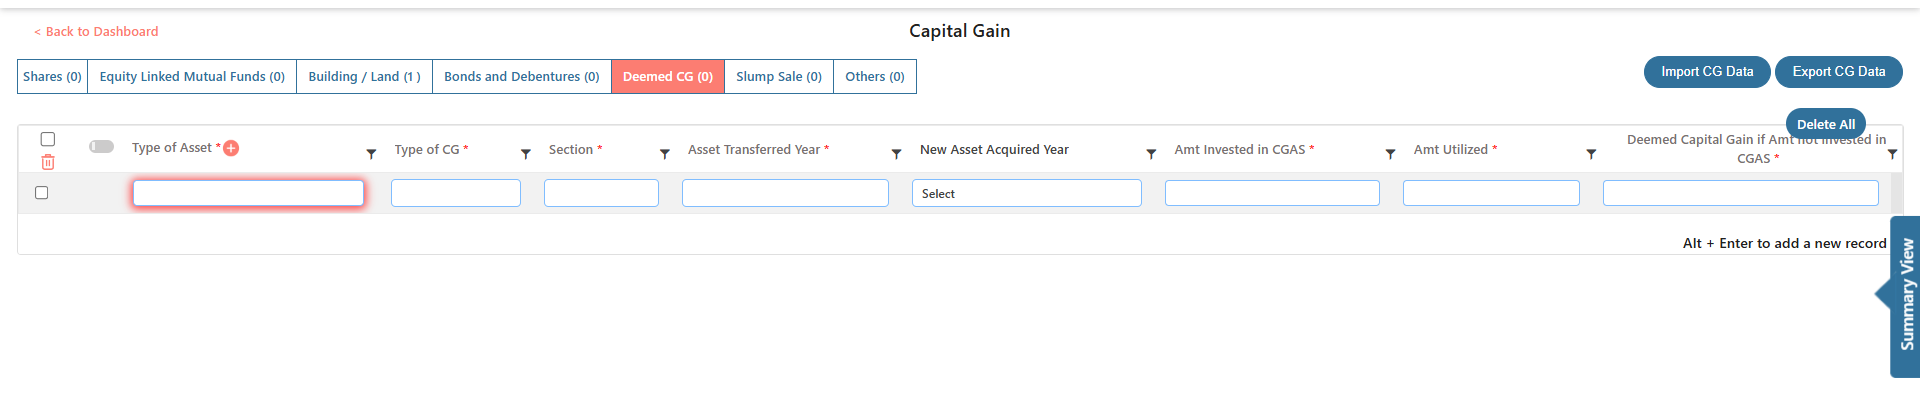
Task: Click the Delete All button
Action: coord(1825,124)
